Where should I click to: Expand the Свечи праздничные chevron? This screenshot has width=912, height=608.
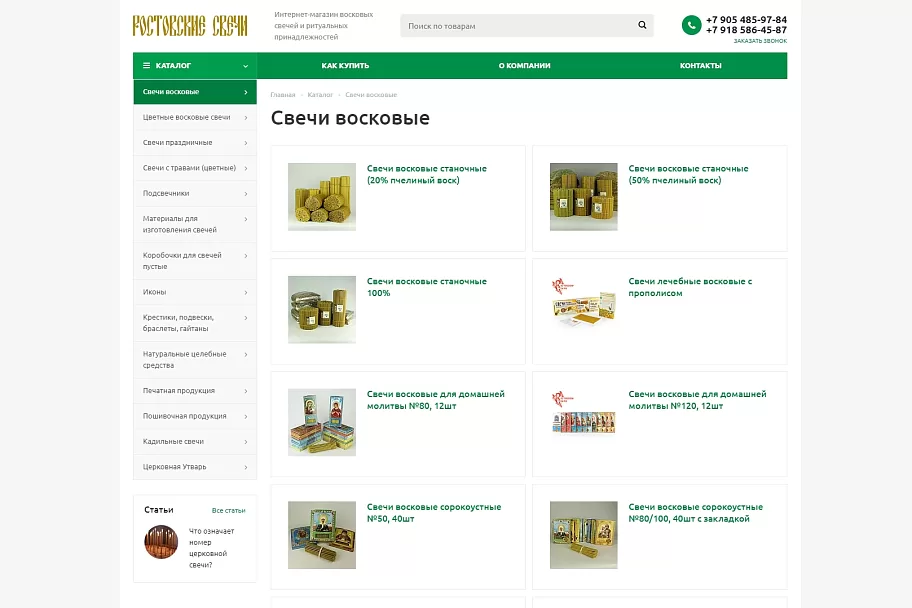(x=246, y=143)
